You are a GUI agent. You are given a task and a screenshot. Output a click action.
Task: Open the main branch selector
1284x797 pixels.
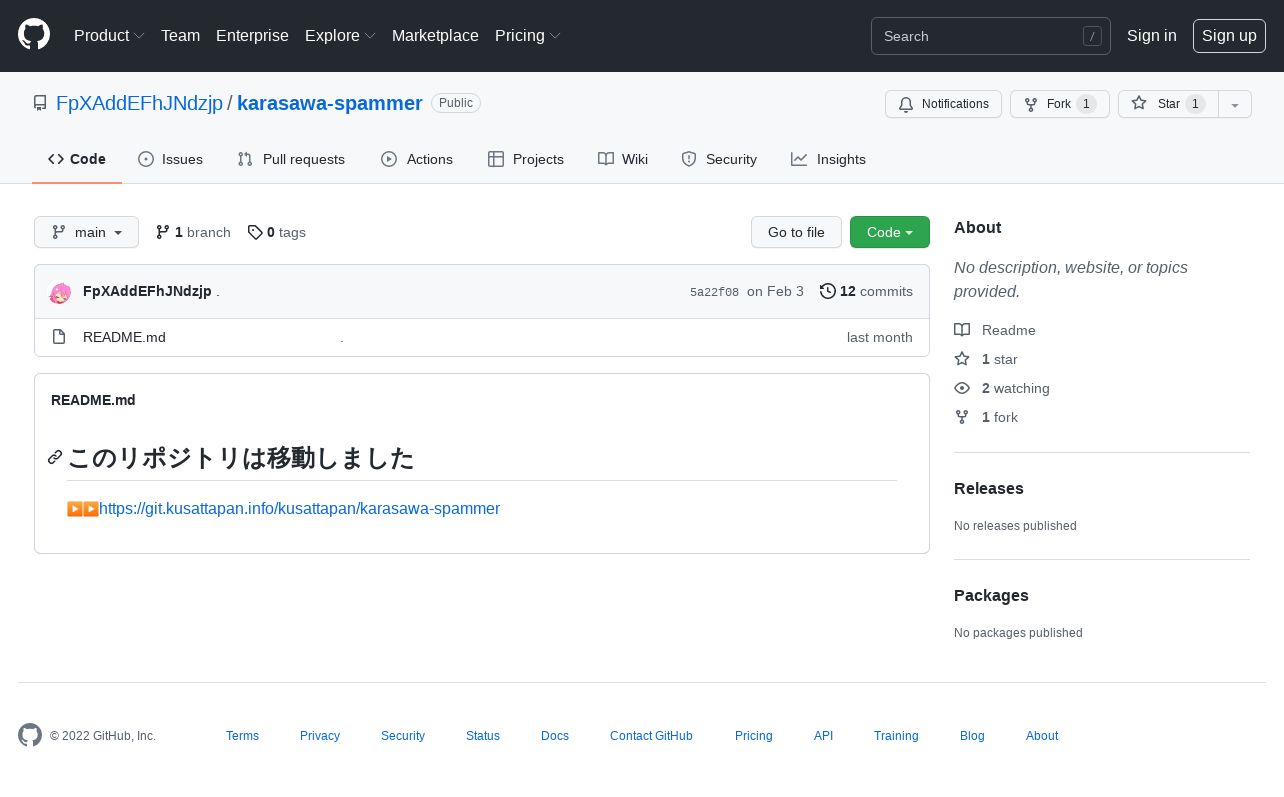click(86, 232)
